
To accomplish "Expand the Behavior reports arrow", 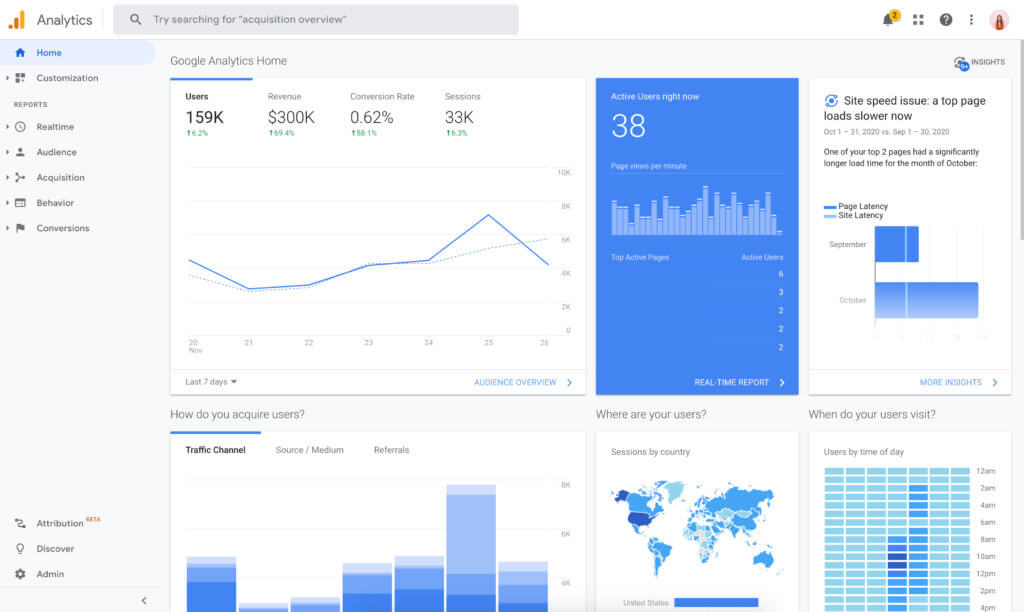I will coord(7,203).
